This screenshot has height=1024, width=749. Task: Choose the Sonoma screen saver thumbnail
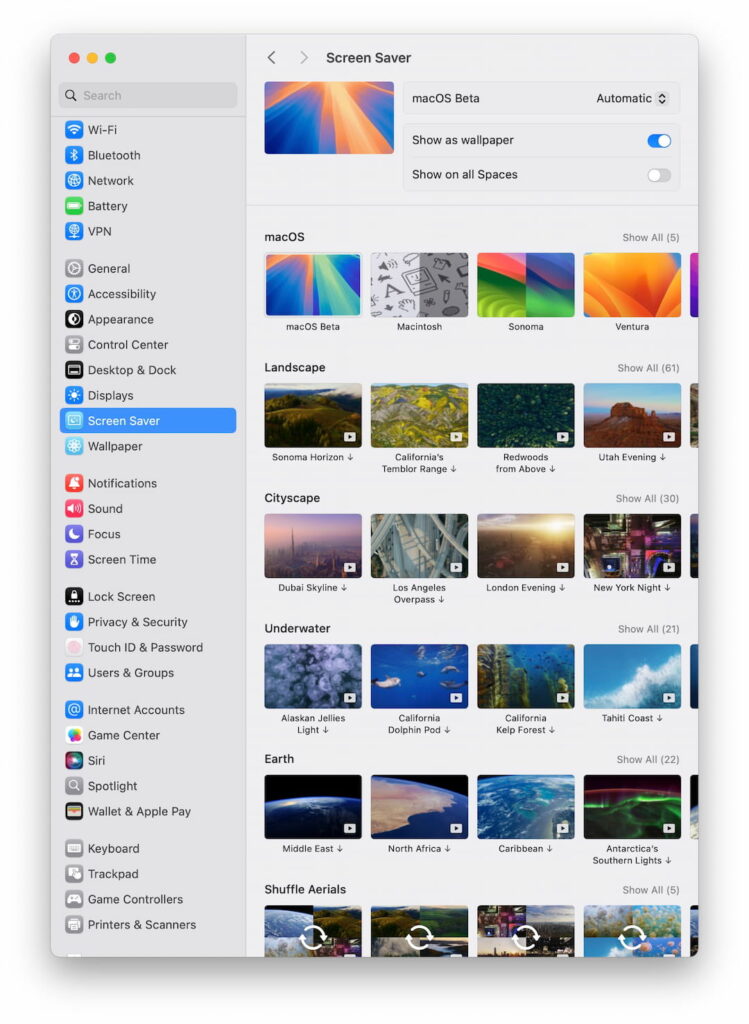(x=526, y=285)
